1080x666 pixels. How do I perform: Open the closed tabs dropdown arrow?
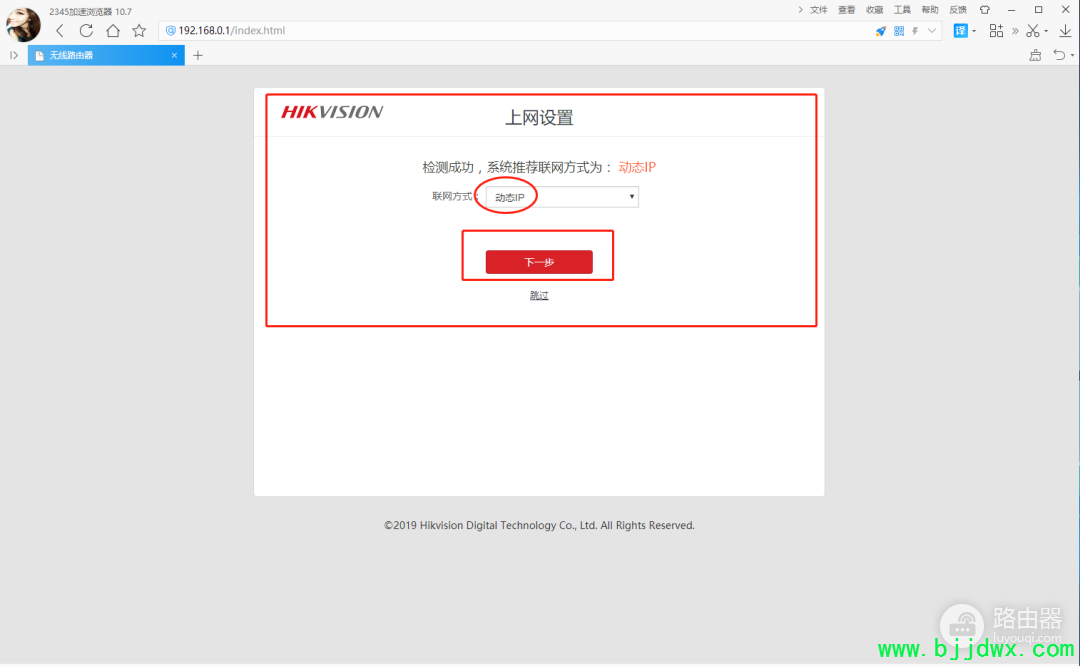coord(1072,55)
